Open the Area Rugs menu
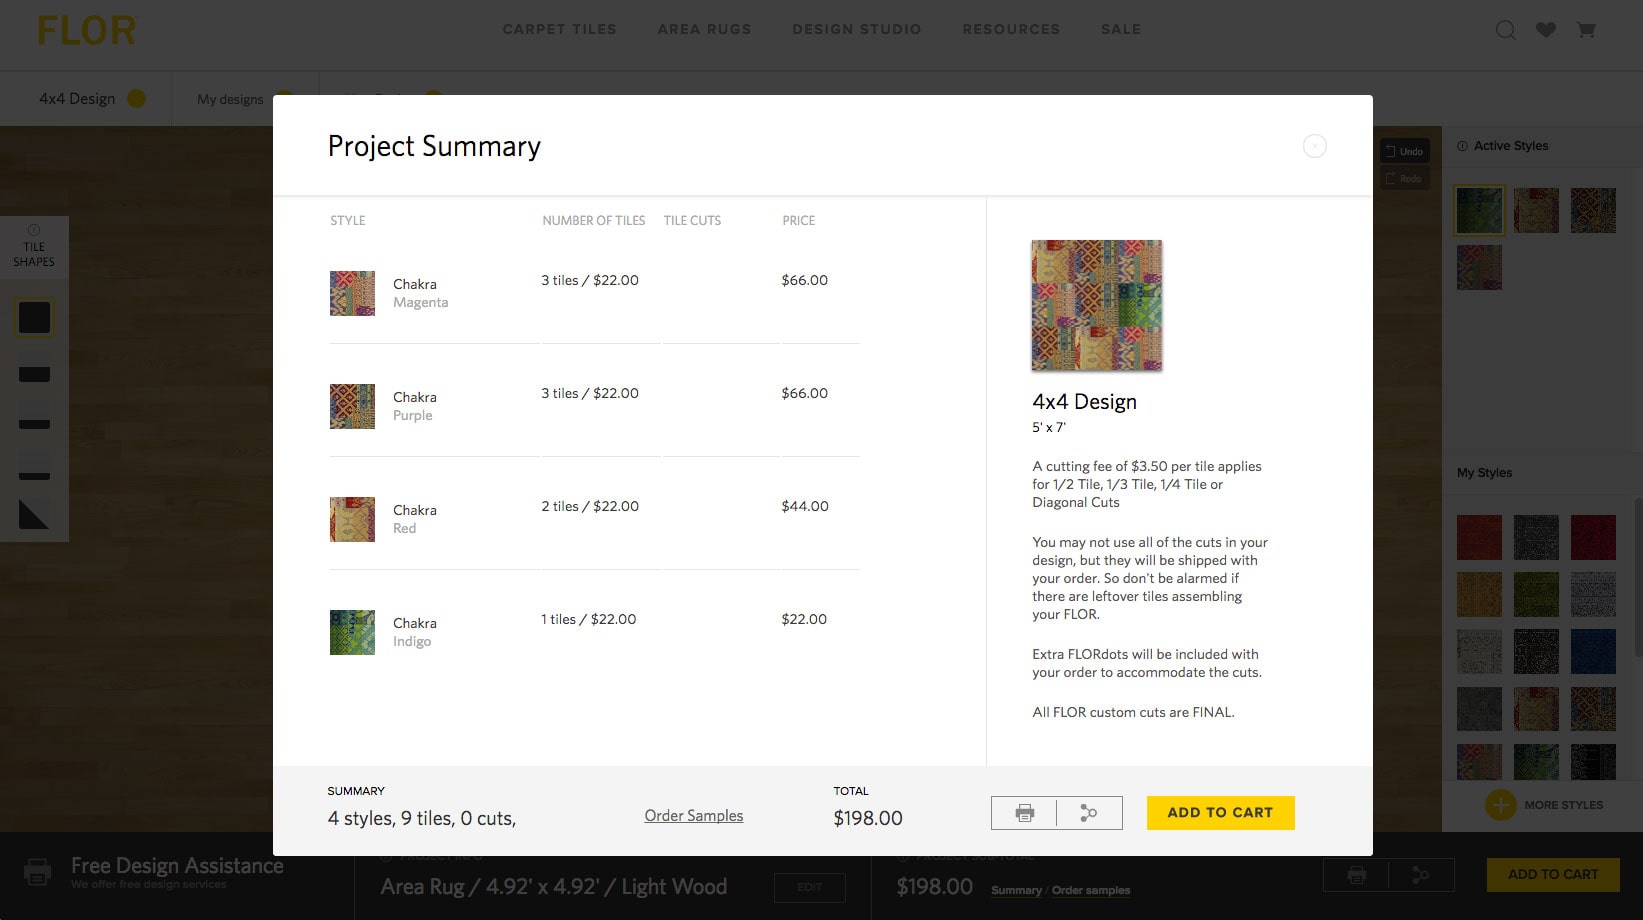Image resolution: width=1643 pixels, height=920 pixels. (x=704, y=29)
